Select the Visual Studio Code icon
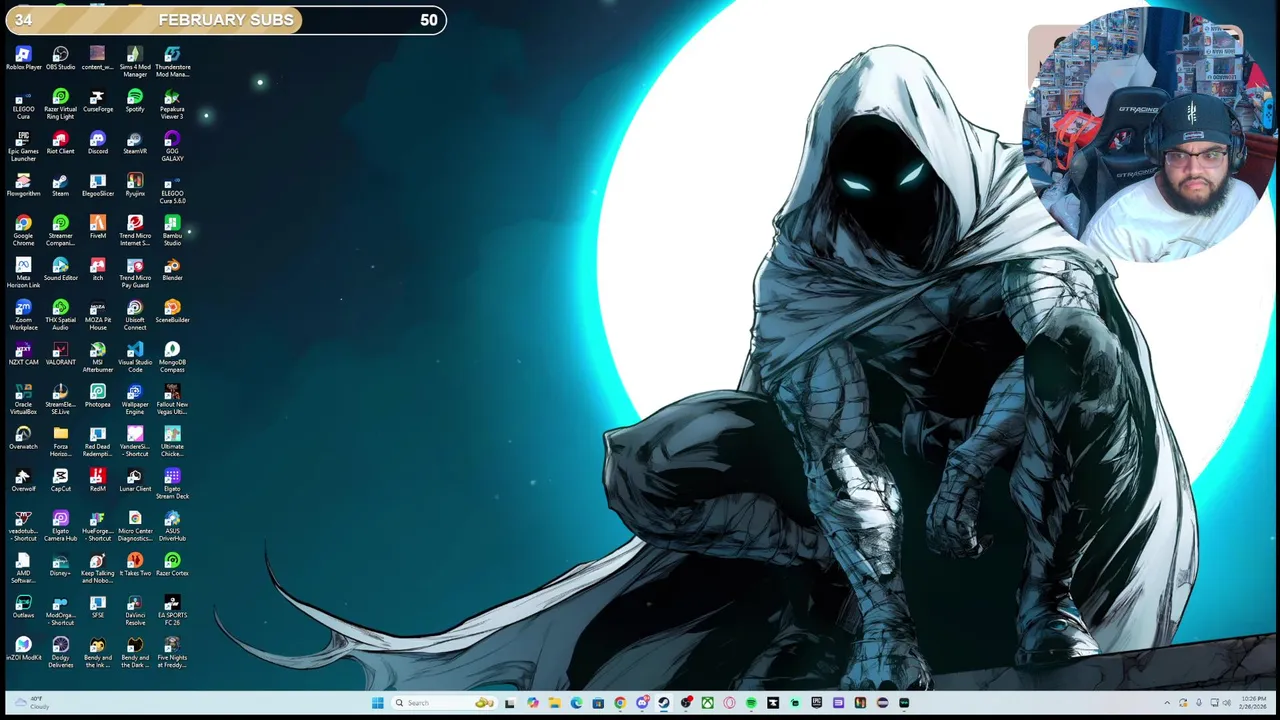The image size is (1280, 720). (135, 357)
